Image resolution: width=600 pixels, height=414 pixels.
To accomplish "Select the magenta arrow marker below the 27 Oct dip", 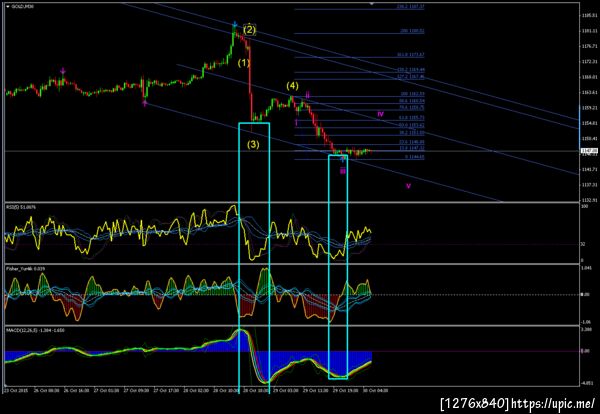I will [x=145, y=103].
